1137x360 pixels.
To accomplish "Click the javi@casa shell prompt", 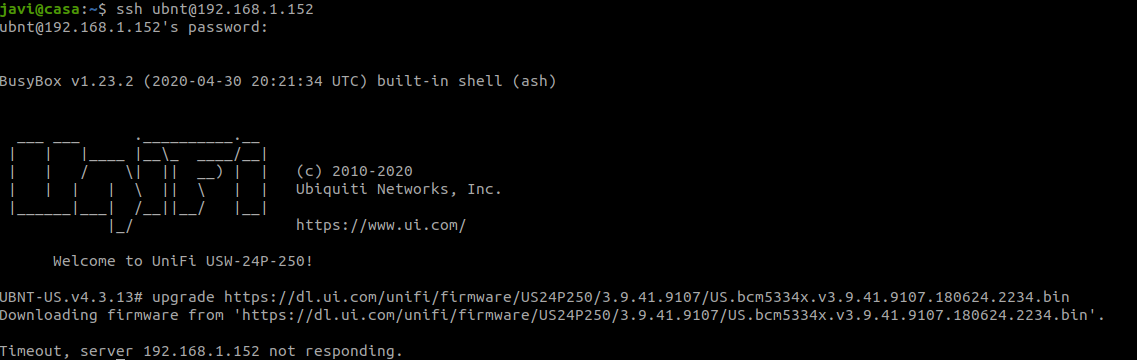I will coord(53,9).
